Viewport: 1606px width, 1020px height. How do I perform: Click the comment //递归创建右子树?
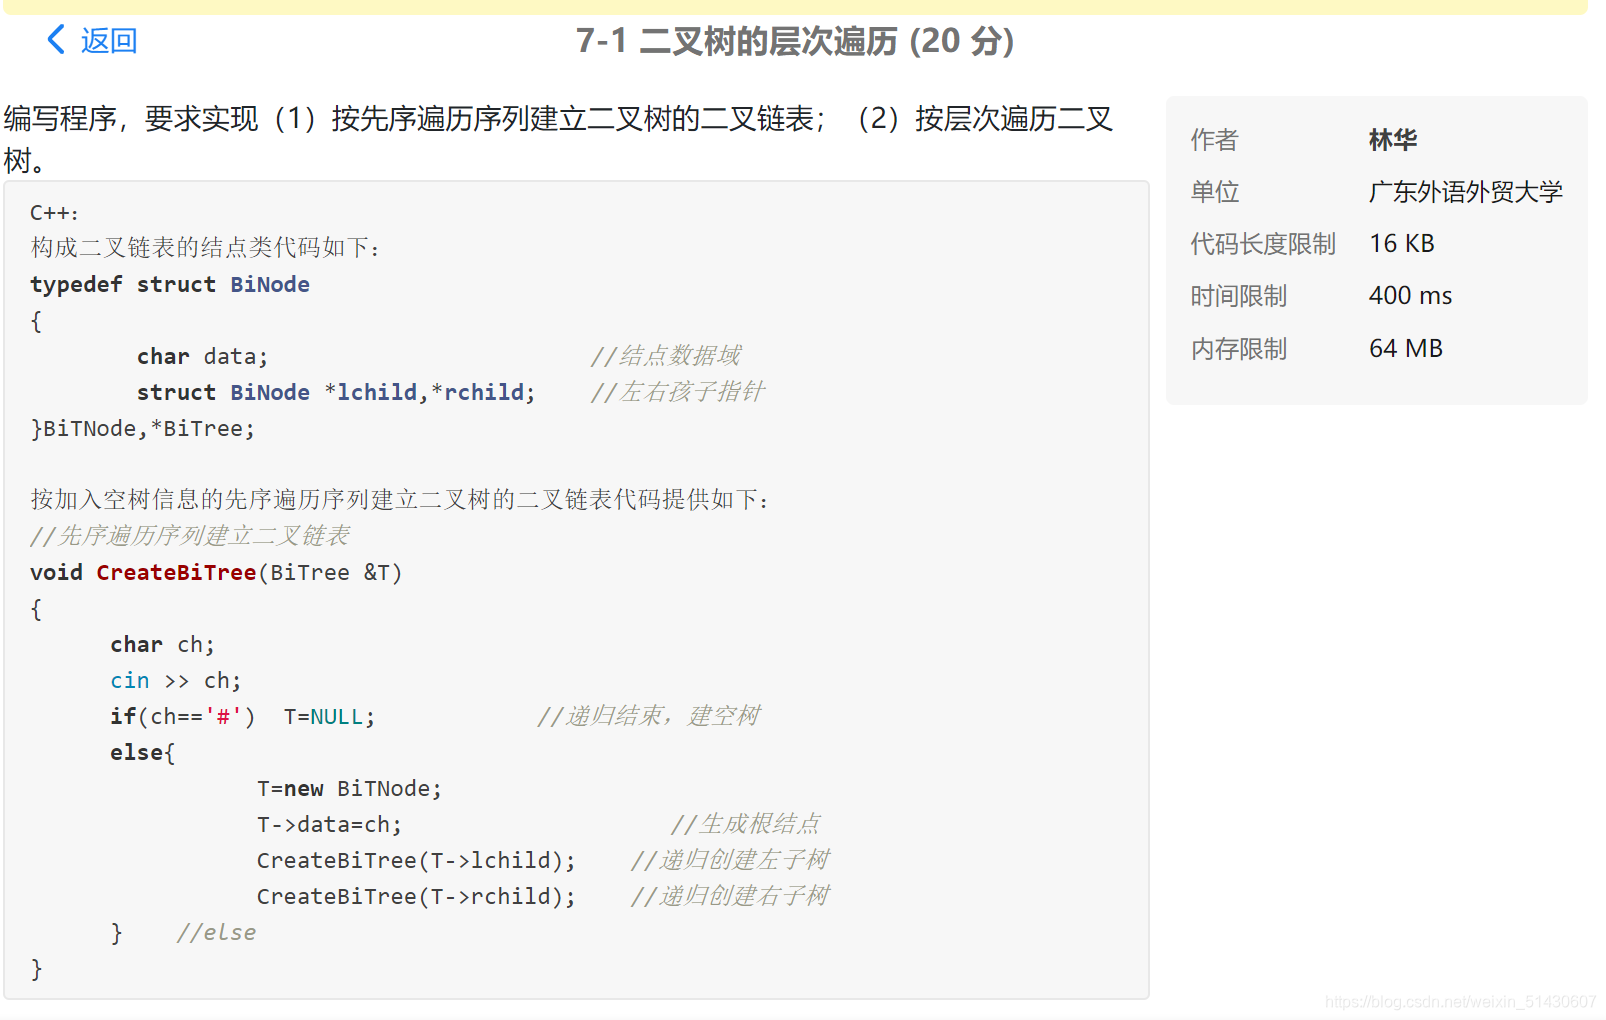pyautogui.click(x=730, y=896)
